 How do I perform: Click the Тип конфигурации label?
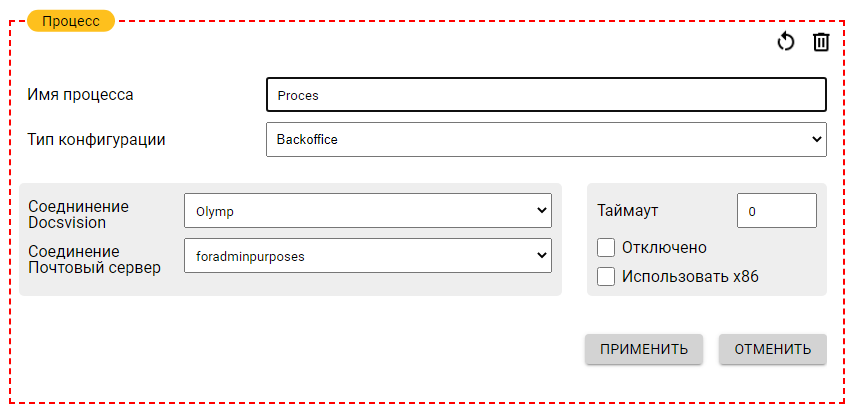click(97, 139)
